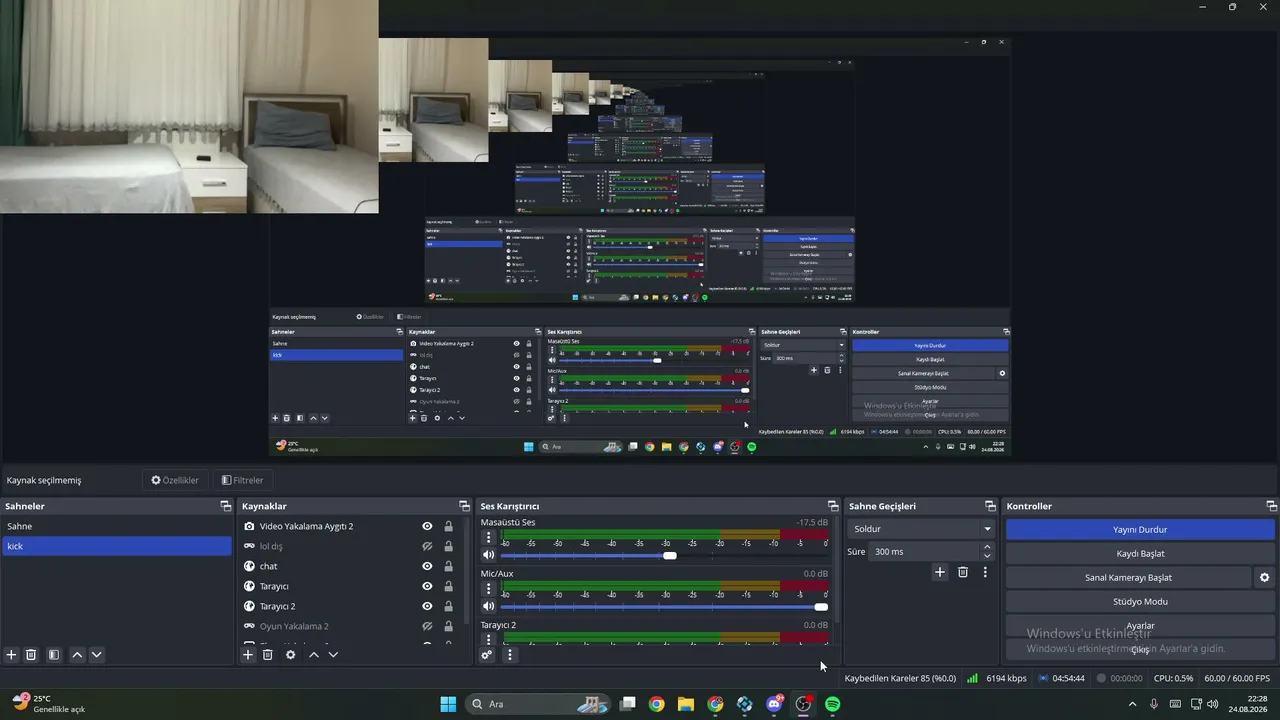Move the selected source down

[333, 655]
